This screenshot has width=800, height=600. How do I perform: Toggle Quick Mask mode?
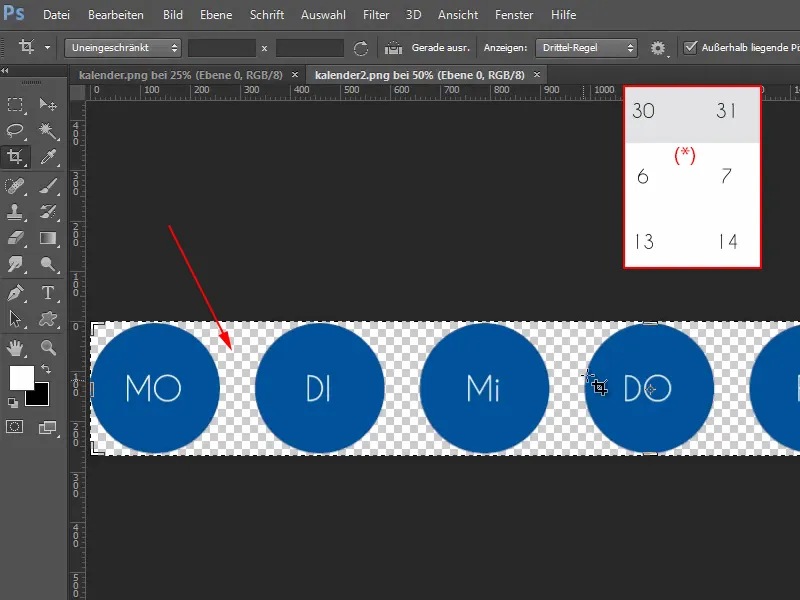[x=15, y=427]
